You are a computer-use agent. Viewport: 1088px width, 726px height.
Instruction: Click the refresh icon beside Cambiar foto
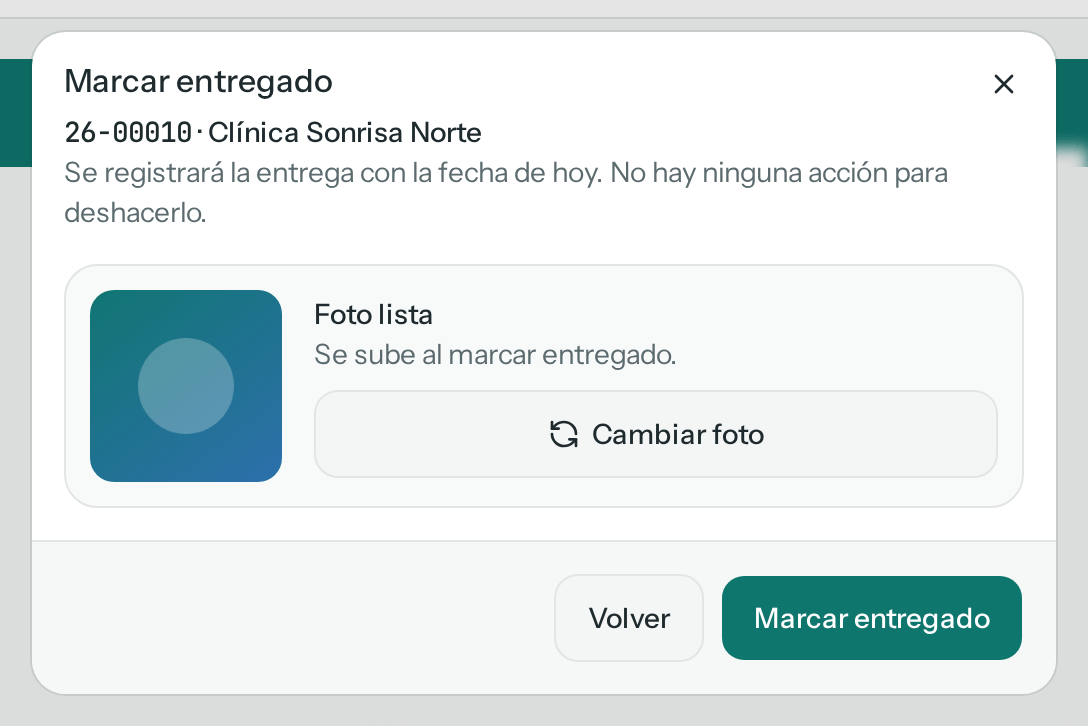point(564,434)
